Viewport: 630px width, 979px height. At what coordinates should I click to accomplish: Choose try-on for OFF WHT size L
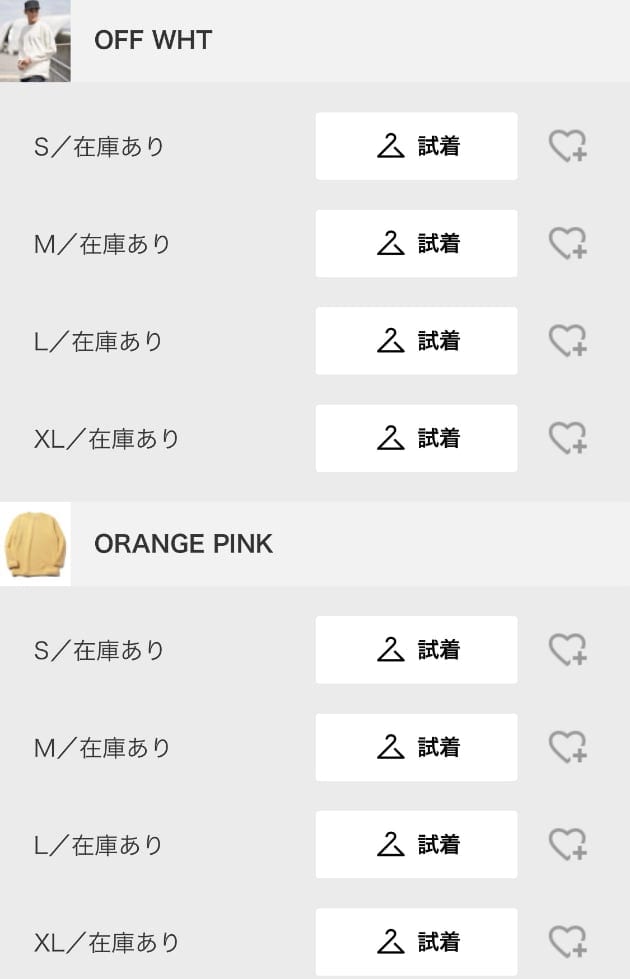pyautogui.click(x=416, y=341)
